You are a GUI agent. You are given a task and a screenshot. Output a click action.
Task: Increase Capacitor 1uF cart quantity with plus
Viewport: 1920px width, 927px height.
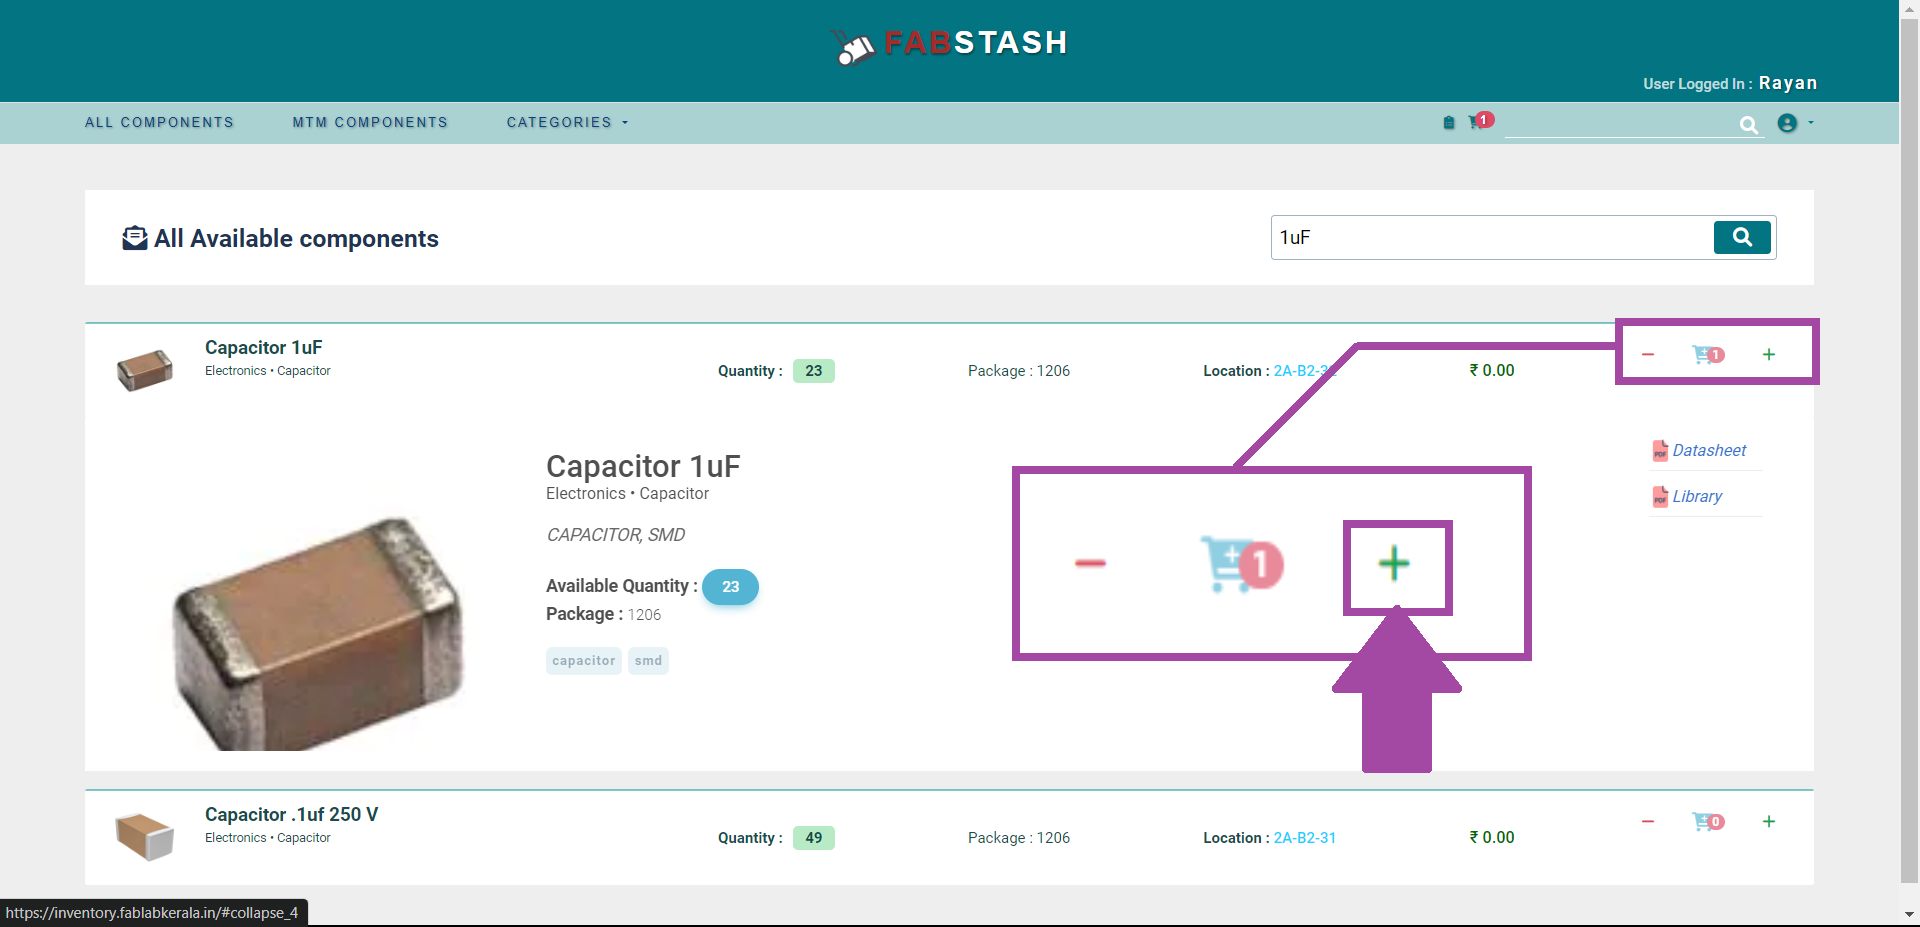(x=1768, y=355)
